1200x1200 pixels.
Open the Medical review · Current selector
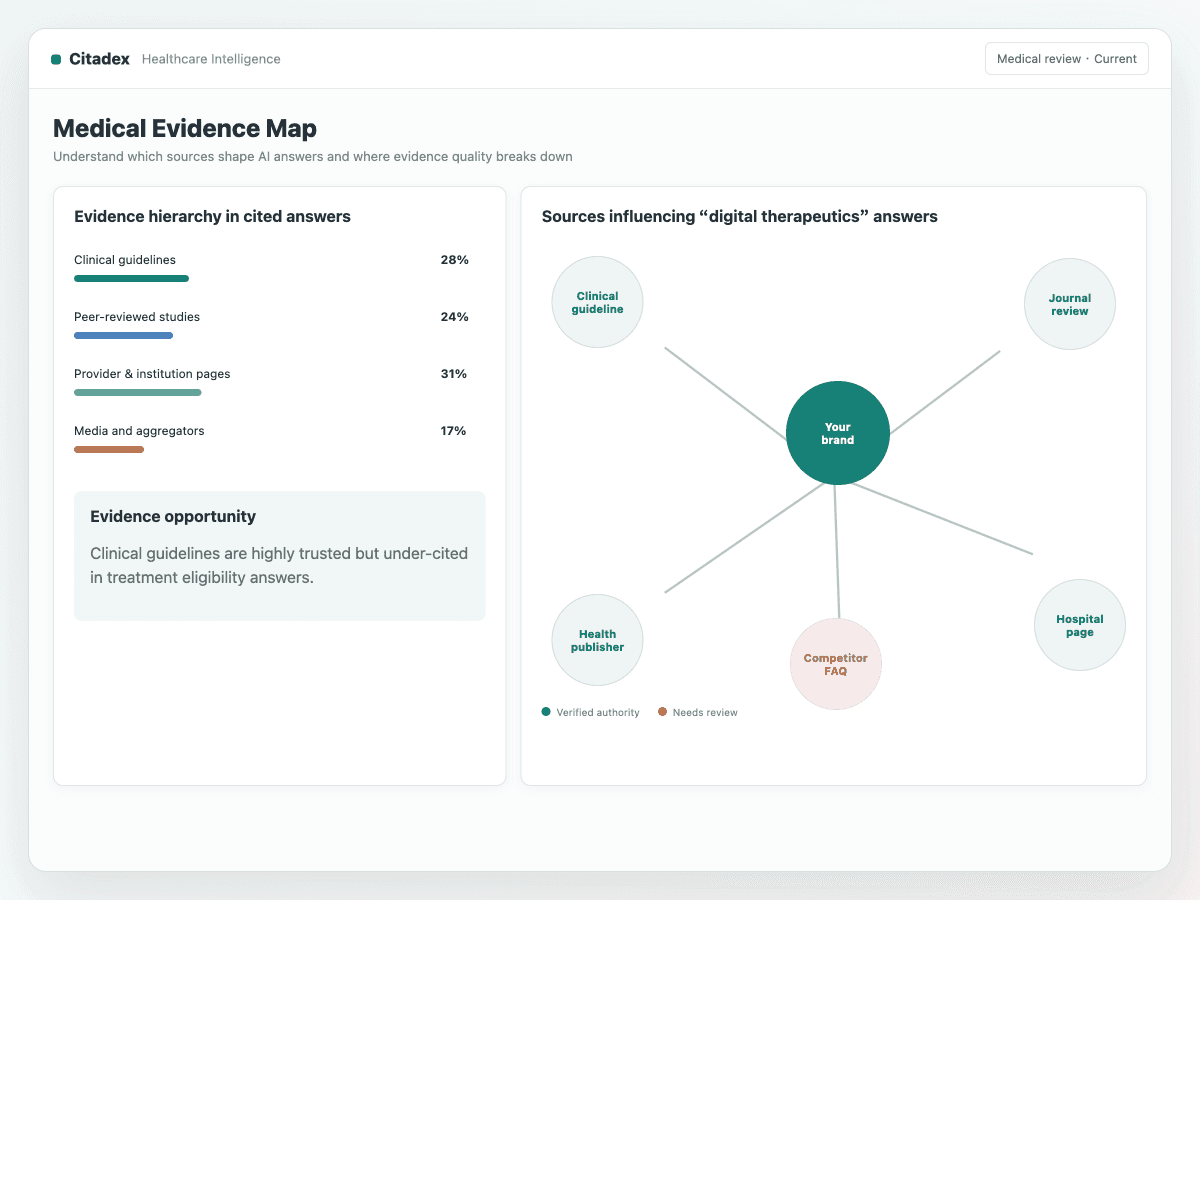pyautogui.click(x=1067, y=59)
